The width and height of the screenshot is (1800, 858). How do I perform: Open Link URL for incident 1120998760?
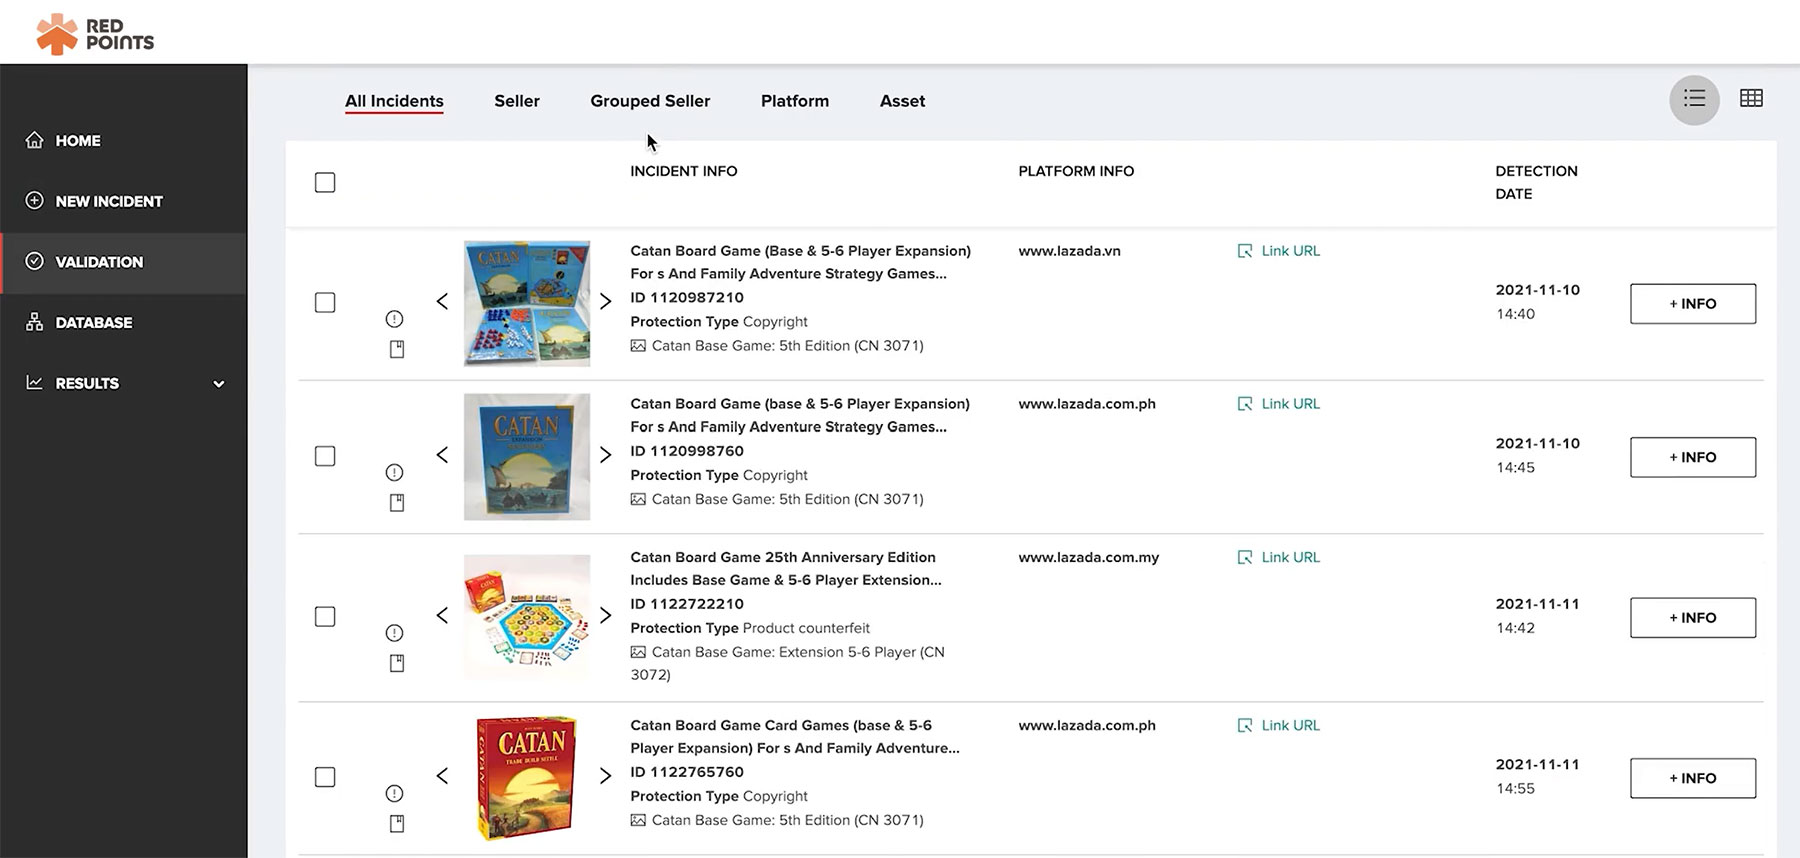(1279, 404)
